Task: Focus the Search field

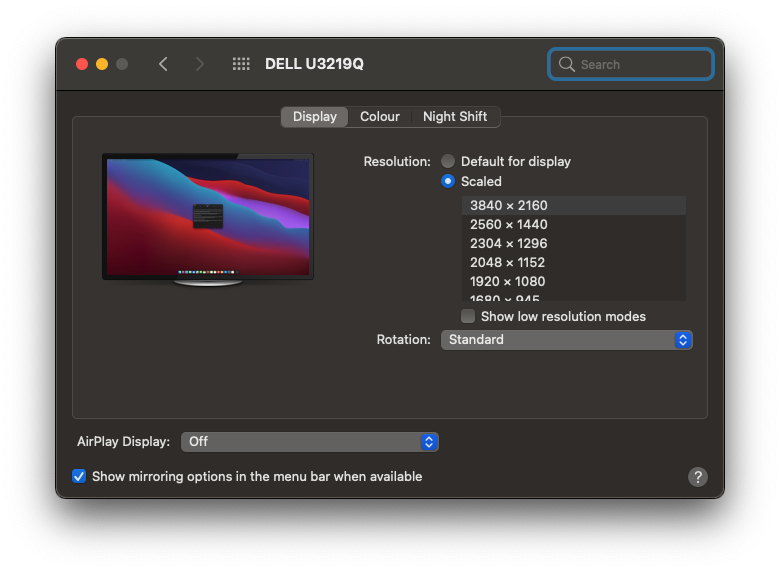Action: [631, 64]
